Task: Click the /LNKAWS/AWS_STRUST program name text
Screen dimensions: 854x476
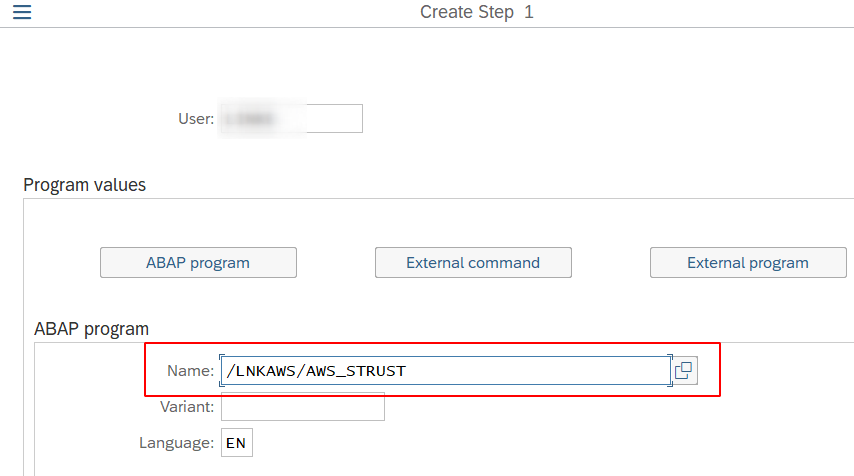Action: [x=316, y=371]
